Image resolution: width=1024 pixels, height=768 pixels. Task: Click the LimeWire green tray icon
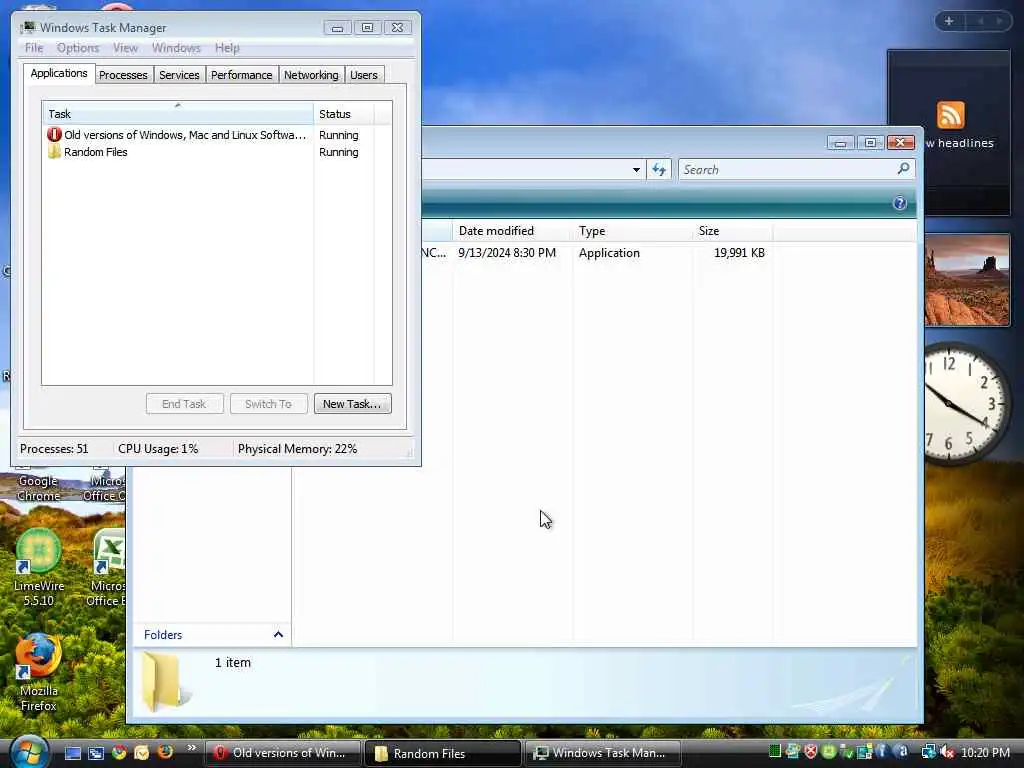click(829, 752)
